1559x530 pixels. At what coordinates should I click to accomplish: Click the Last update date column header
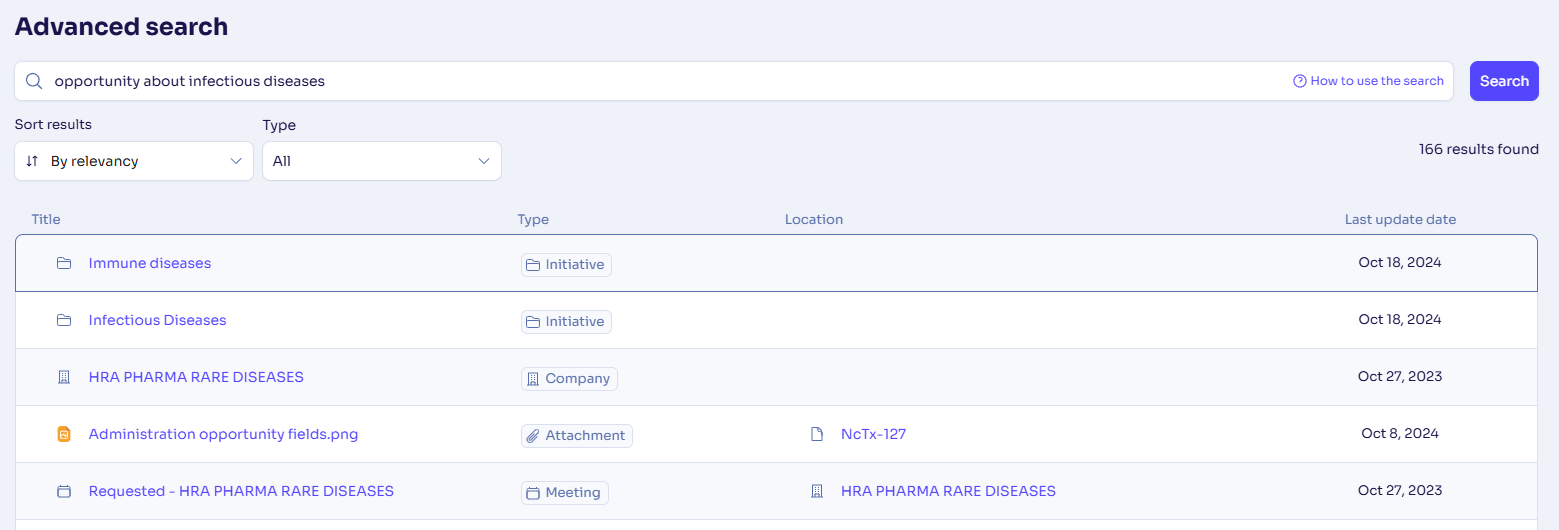point(1400,220)
